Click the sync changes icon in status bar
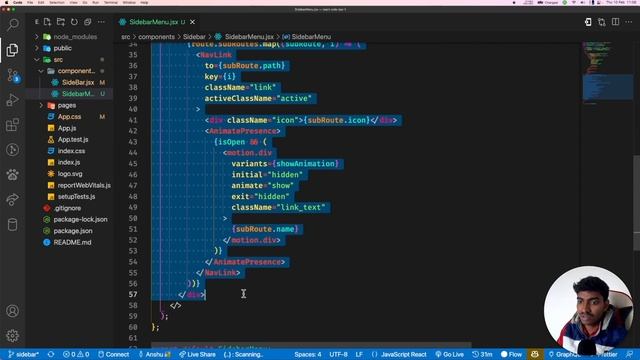The image size is (640, 360). coord(51,354)
